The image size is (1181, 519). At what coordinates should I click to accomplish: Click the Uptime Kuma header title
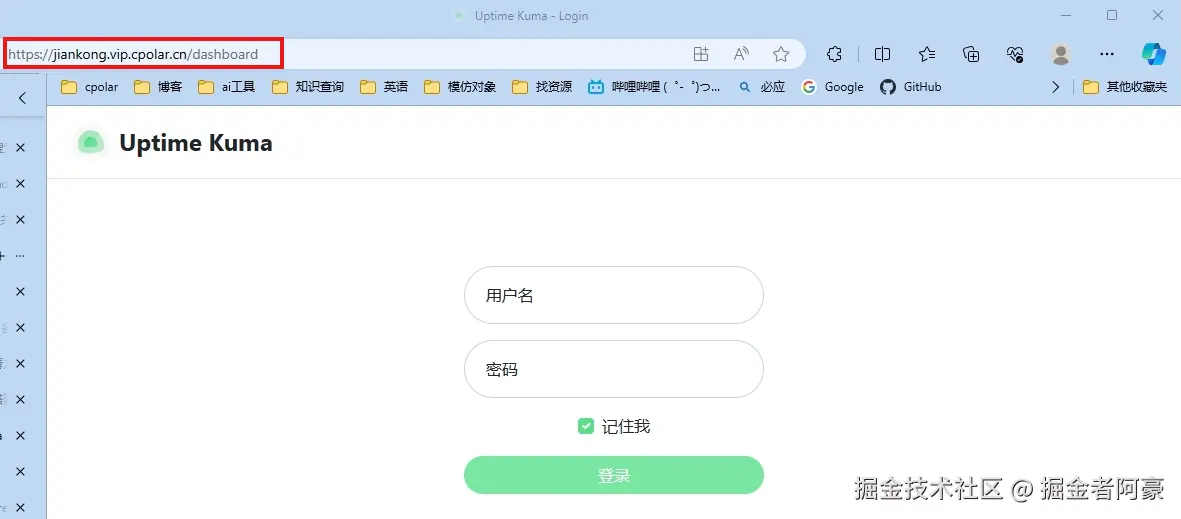coord(196,143)
